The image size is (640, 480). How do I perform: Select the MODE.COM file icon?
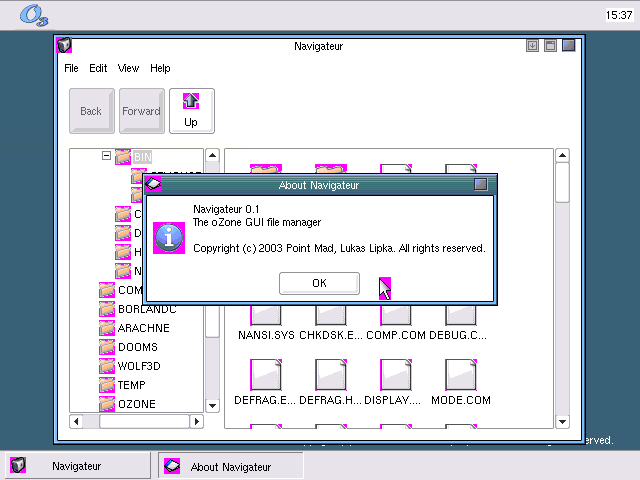[x=461, y=375]
